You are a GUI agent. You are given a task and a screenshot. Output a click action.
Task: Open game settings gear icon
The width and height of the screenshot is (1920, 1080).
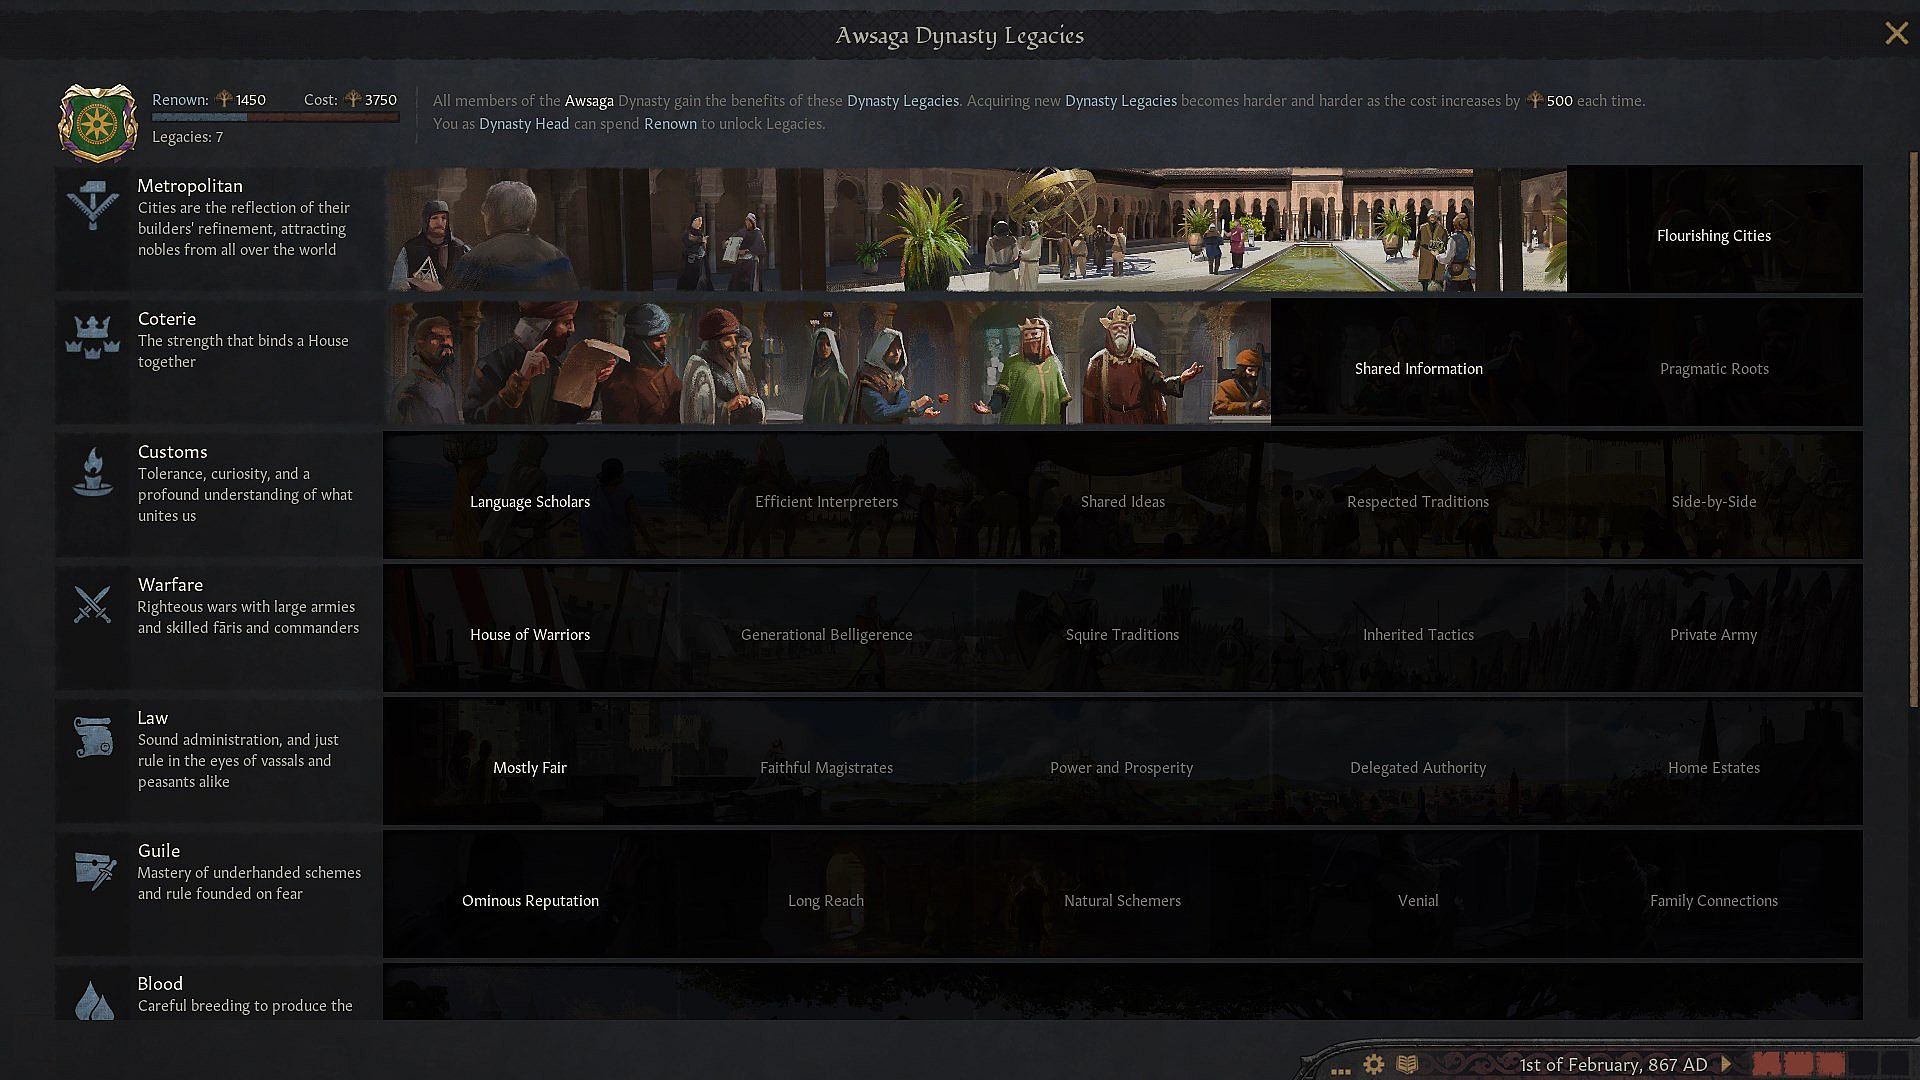point(1374,1064)
